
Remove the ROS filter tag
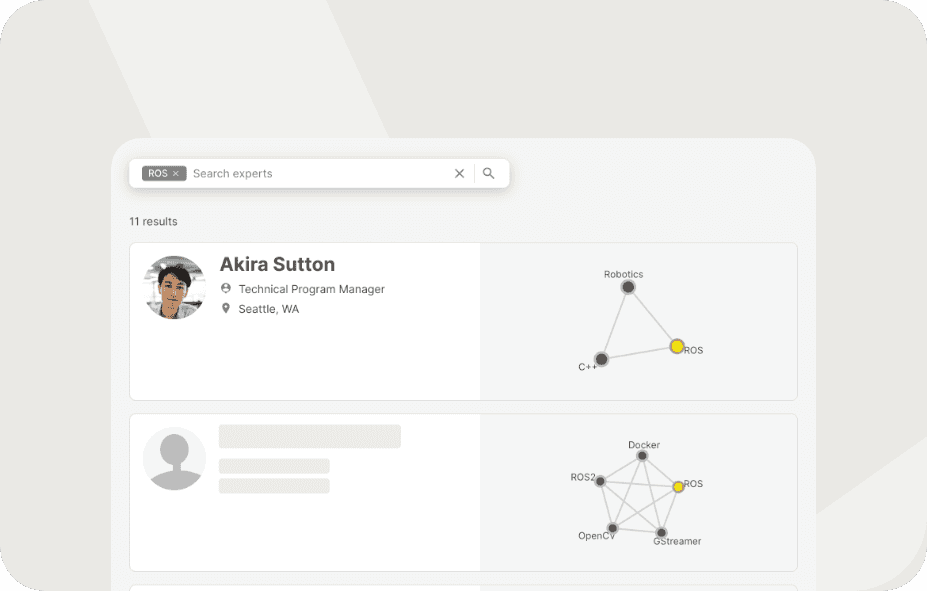point(176,174)
